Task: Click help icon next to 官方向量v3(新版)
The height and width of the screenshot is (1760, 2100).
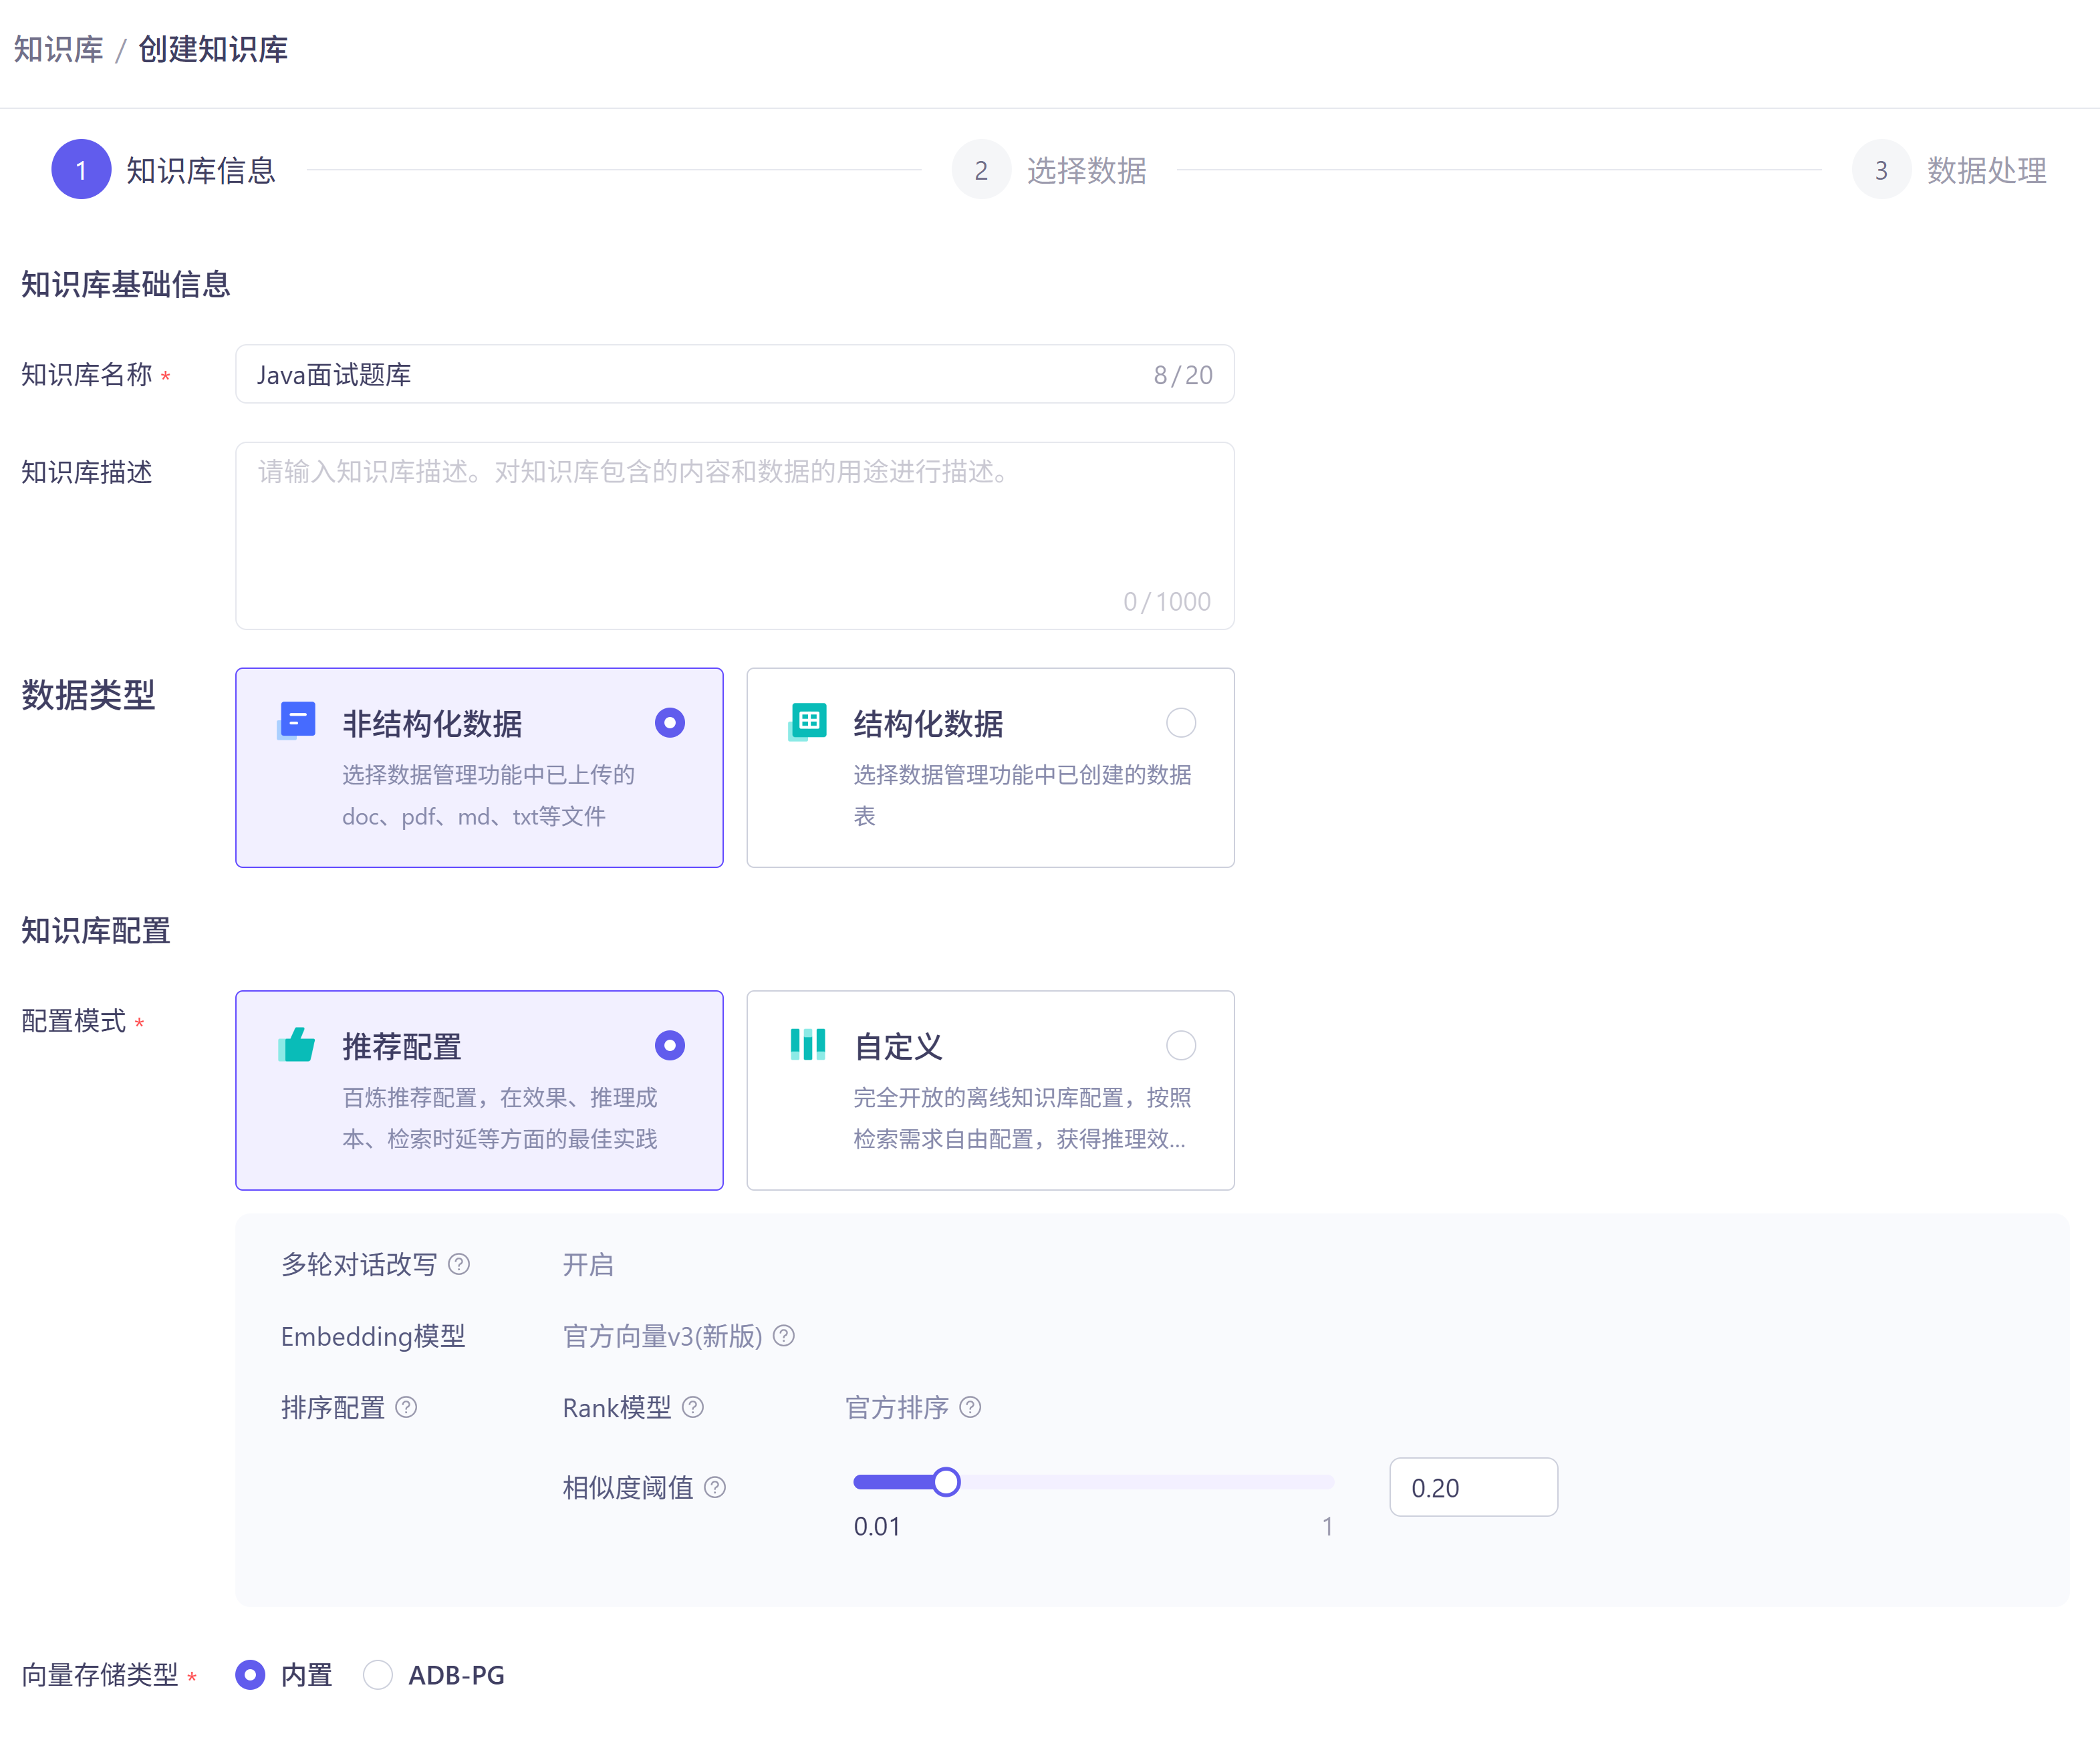Action: 784,1336
